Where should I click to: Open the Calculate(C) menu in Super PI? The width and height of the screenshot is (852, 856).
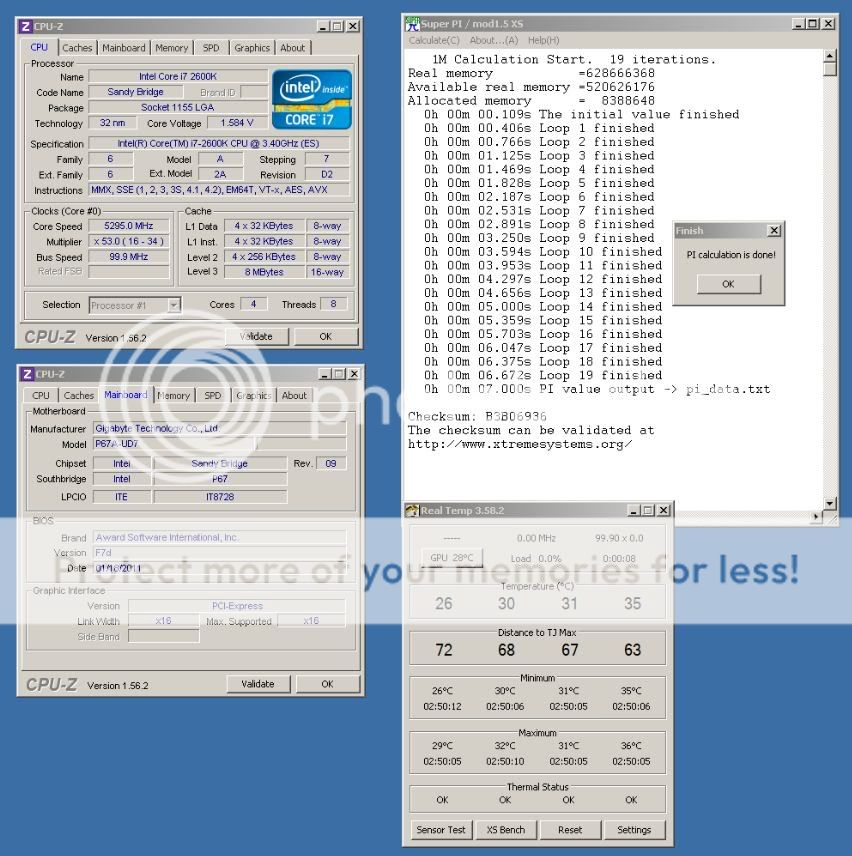pos(434,40)
